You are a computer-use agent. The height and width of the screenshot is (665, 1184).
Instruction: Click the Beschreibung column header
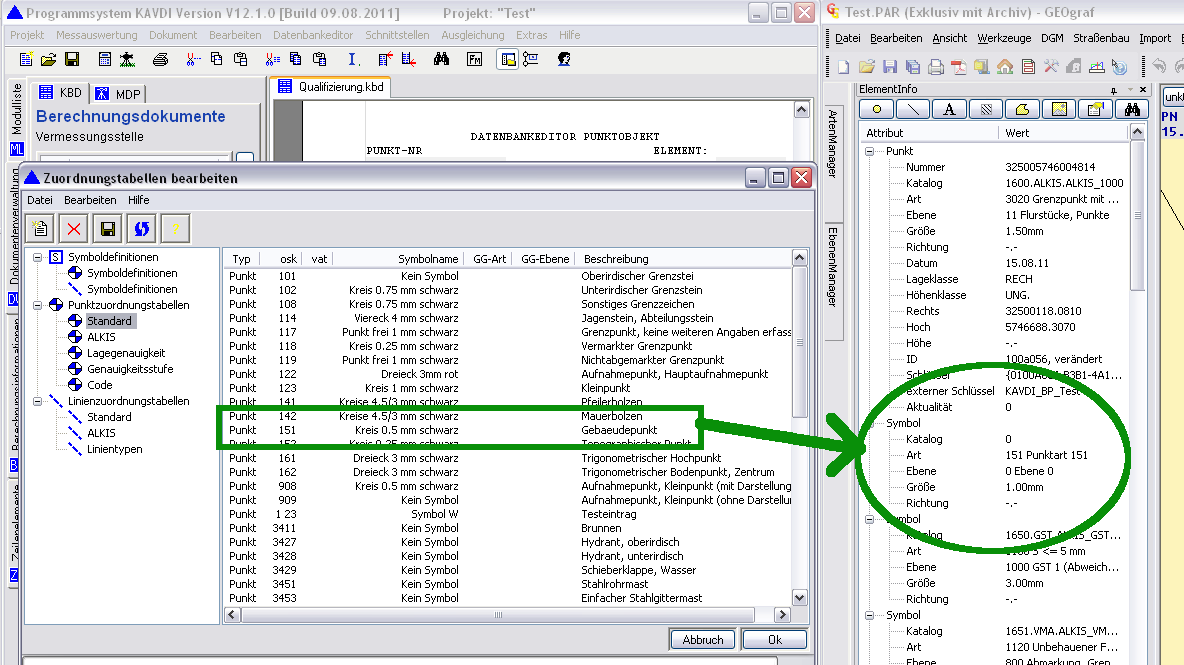[616, 259]
